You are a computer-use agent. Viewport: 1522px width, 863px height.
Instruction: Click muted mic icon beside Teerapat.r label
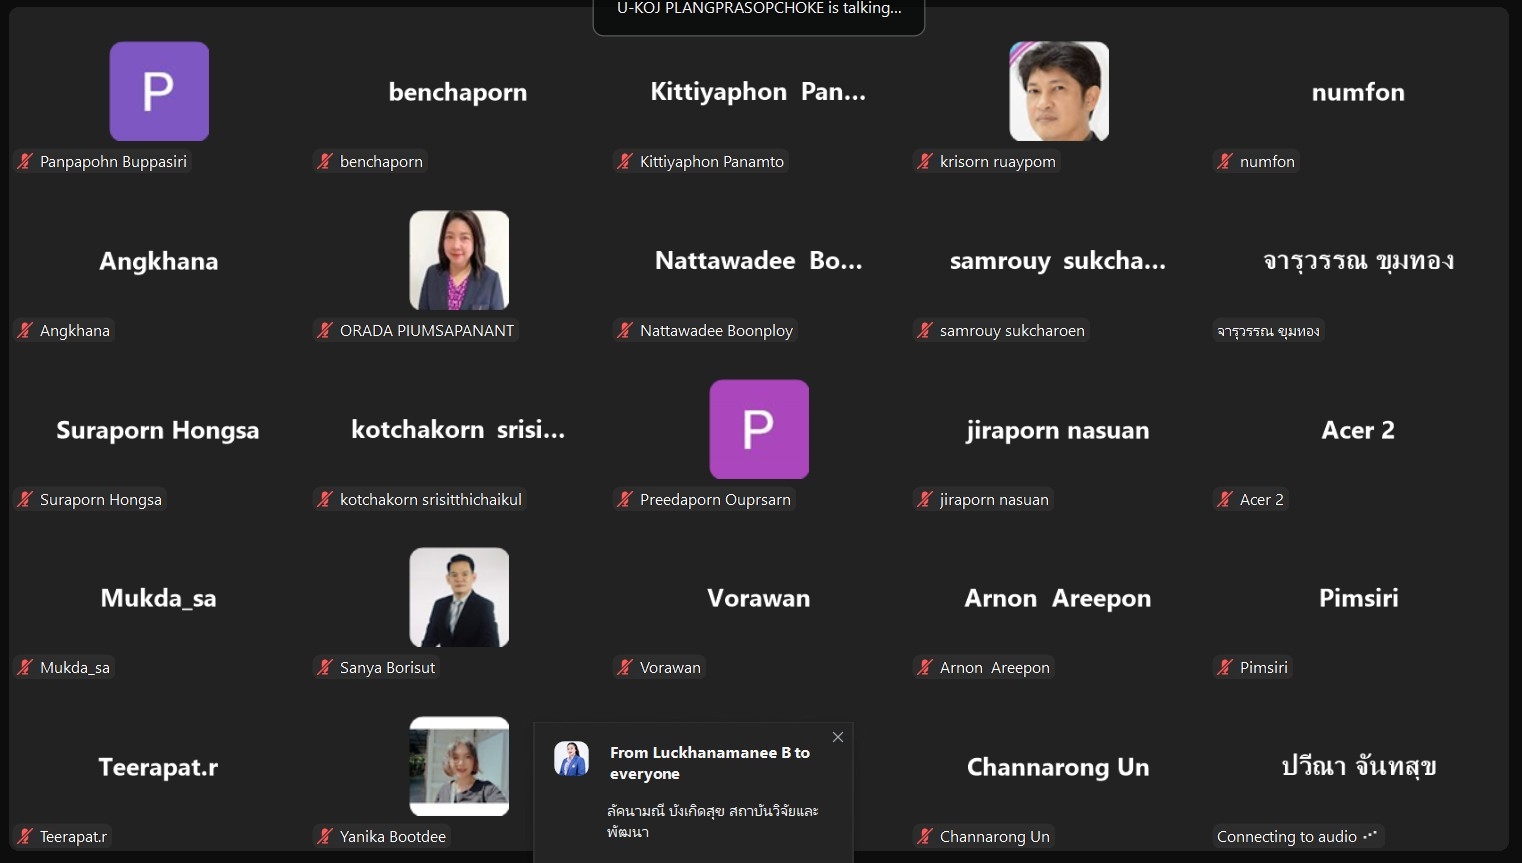[x=25, y=836]
